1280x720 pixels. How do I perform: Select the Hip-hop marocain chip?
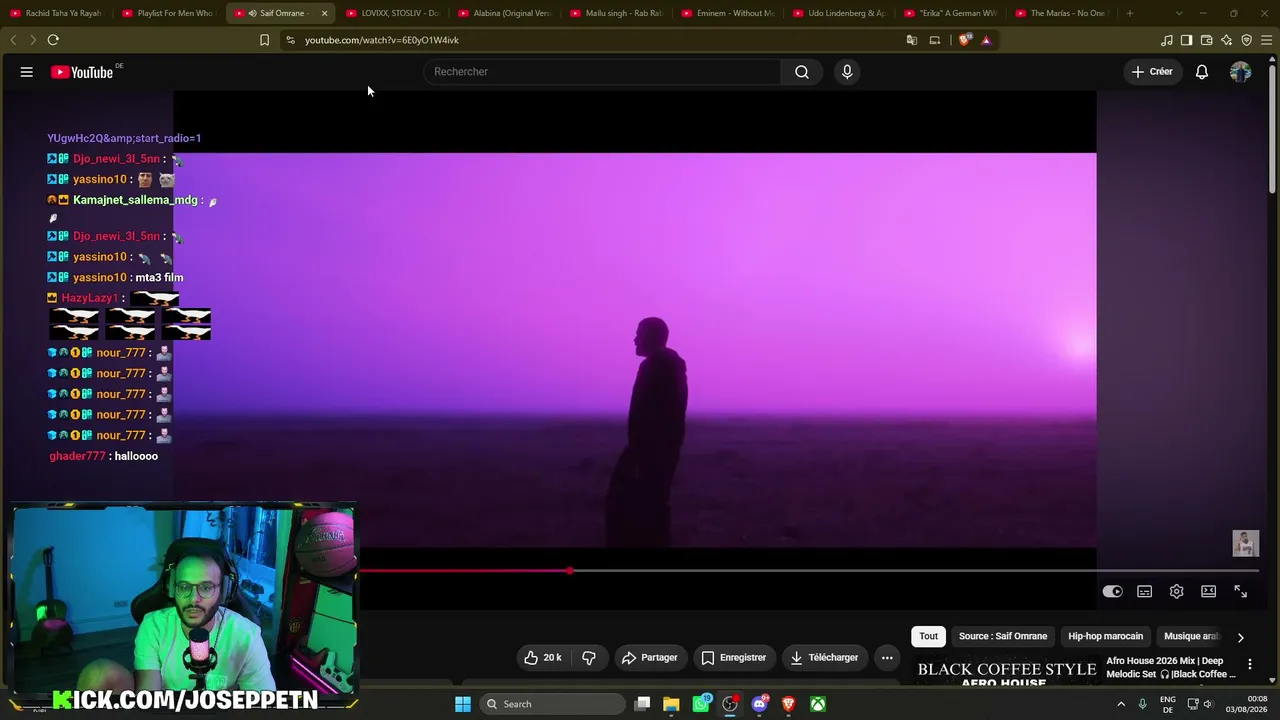1105,636
